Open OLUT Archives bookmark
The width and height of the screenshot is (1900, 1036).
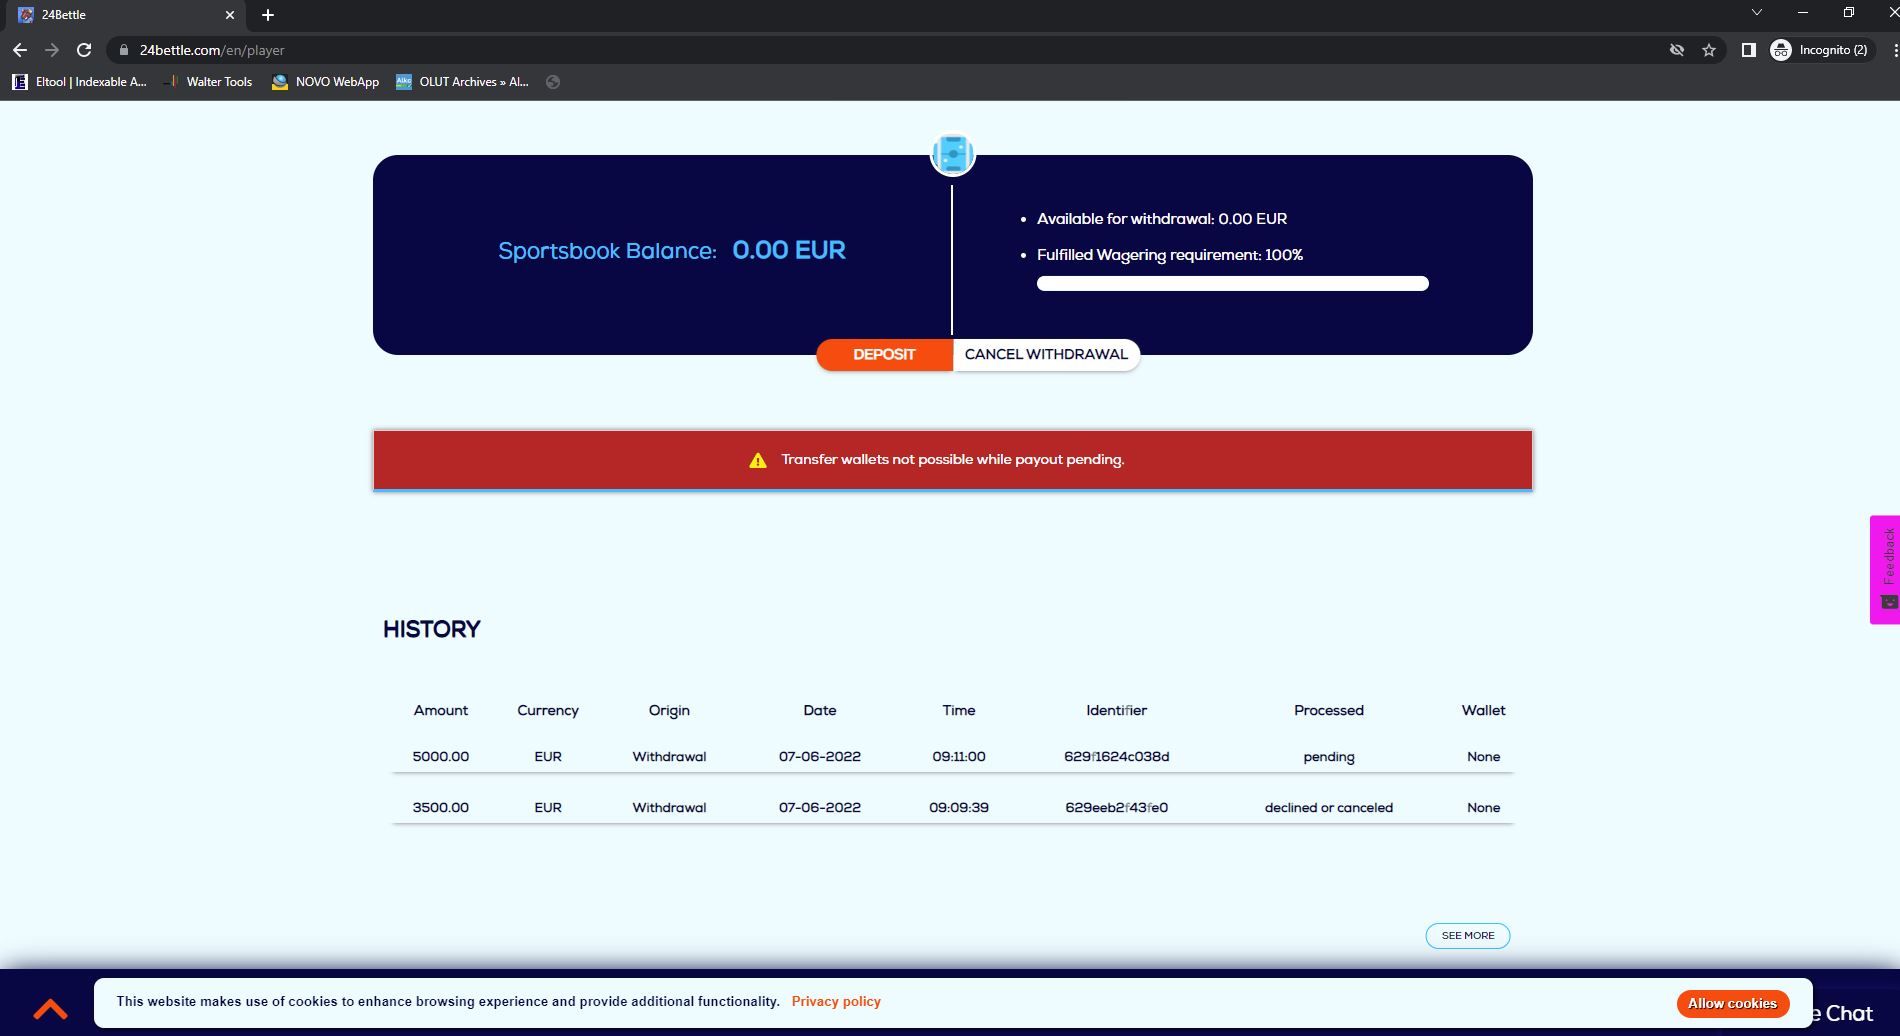pos(462,82)
